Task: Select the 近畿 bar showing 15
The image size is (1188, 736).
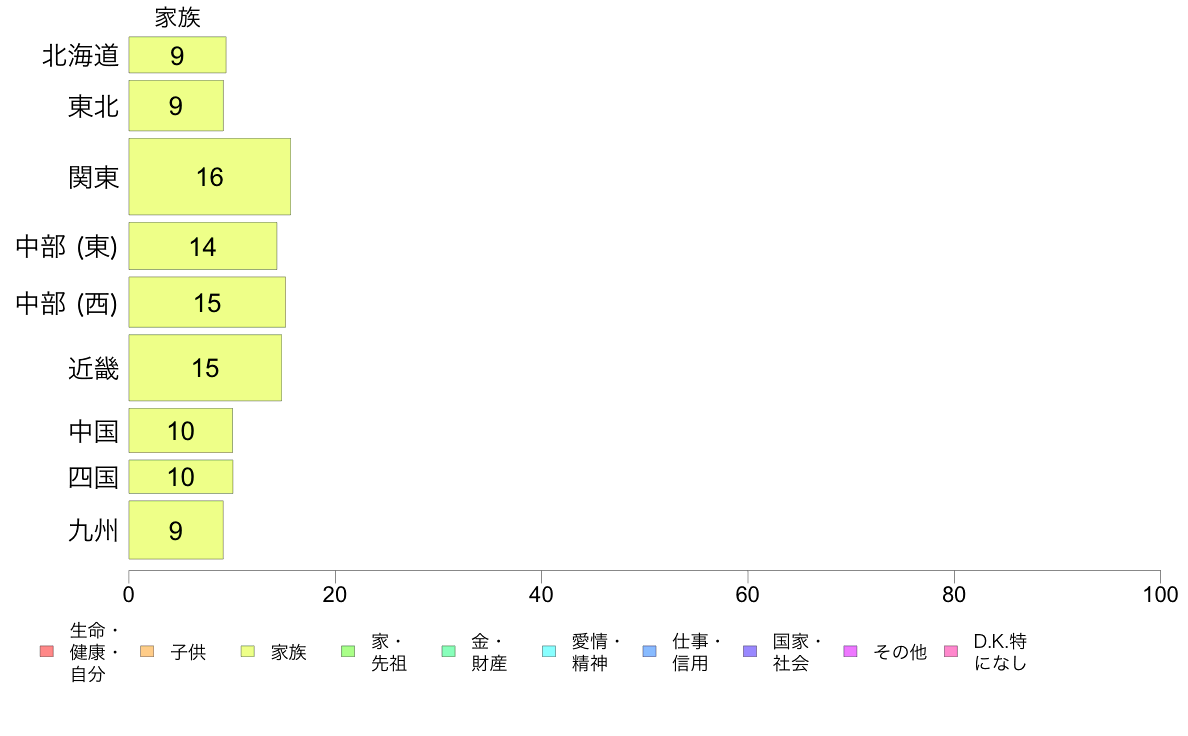Action: [x=205, y=368]
